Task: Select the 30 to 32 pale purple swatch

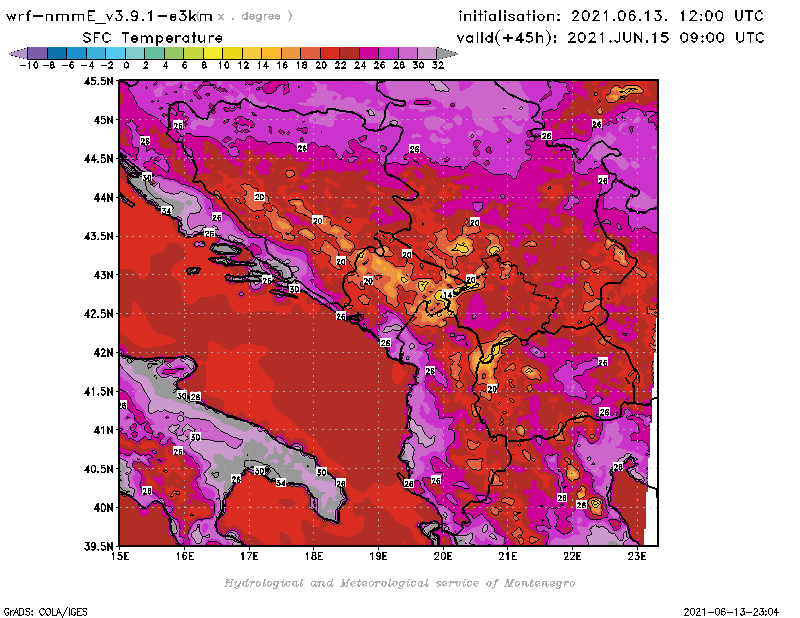Action: 427,53
